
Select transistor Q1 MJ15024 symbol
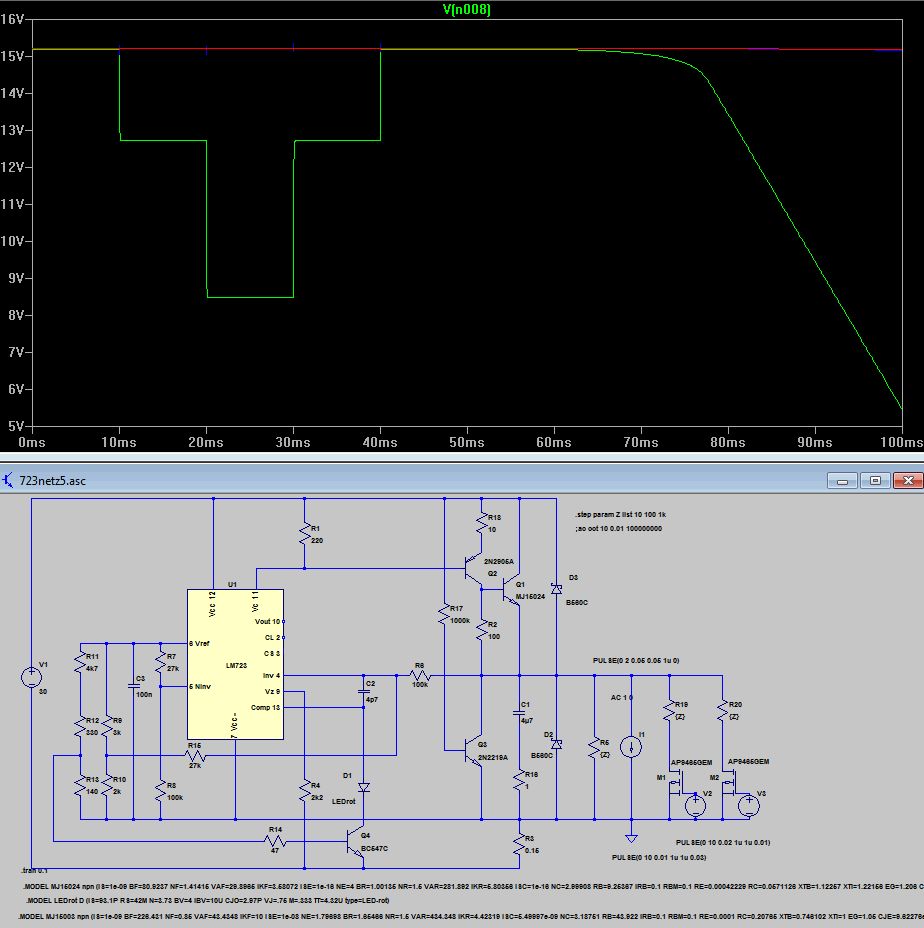click(x=511, y=590)
